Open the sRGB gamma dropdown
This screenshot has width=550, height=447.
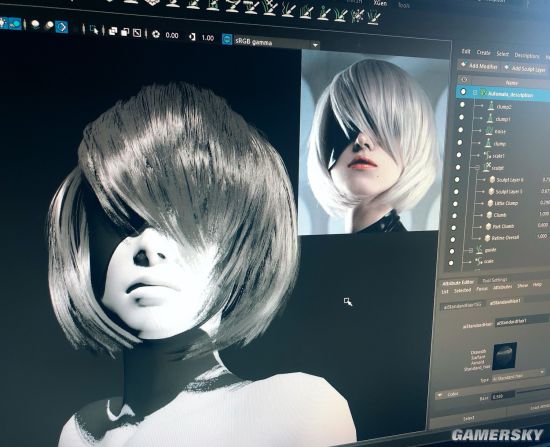coord(315,45)
